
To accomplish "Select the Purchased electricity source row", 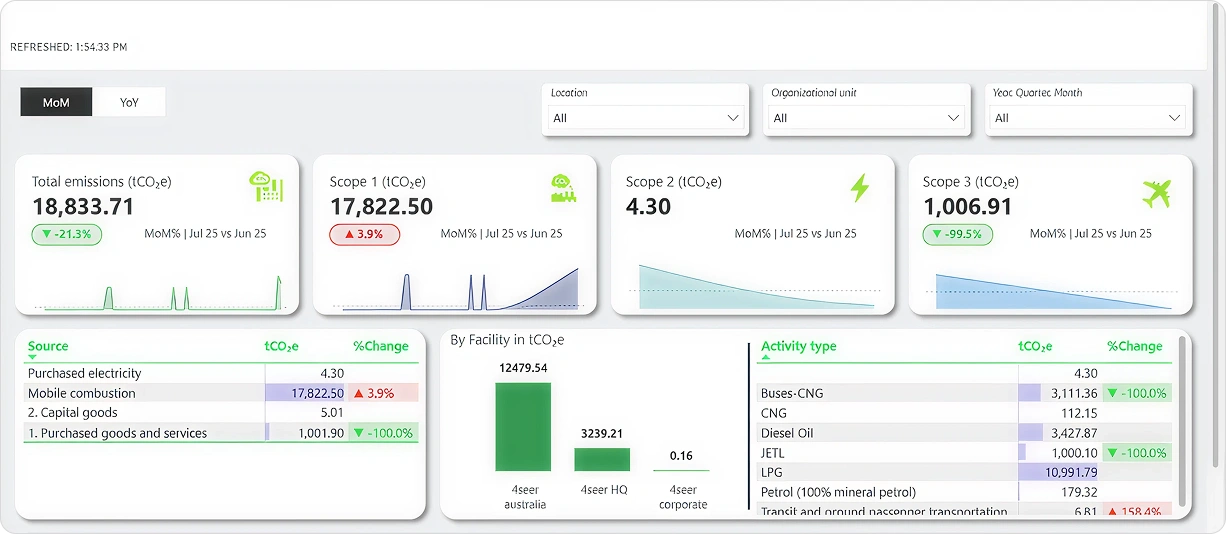I will click(85, 373).
